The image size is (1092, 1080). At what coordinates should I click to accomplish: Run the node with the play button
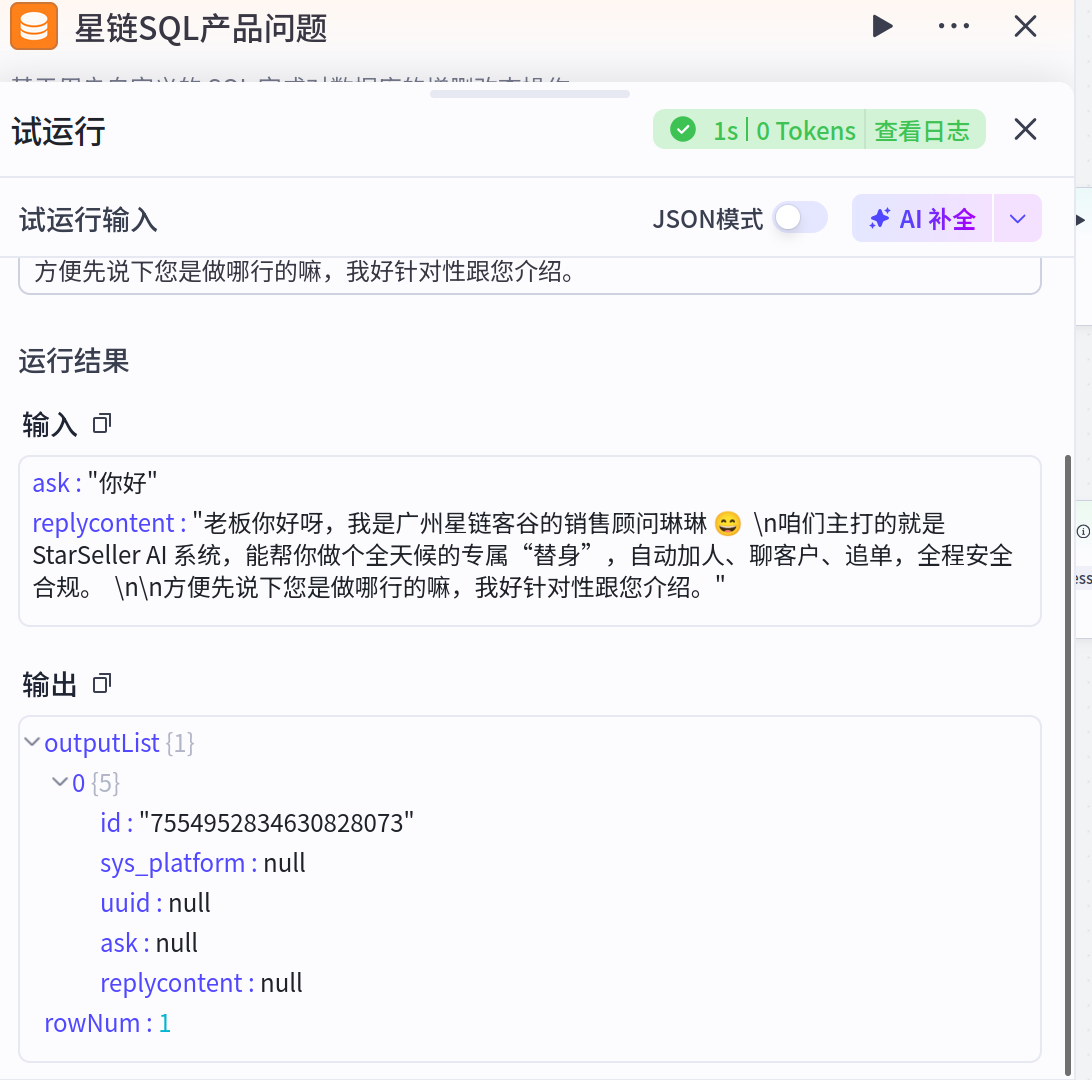[x=881, y=26]
